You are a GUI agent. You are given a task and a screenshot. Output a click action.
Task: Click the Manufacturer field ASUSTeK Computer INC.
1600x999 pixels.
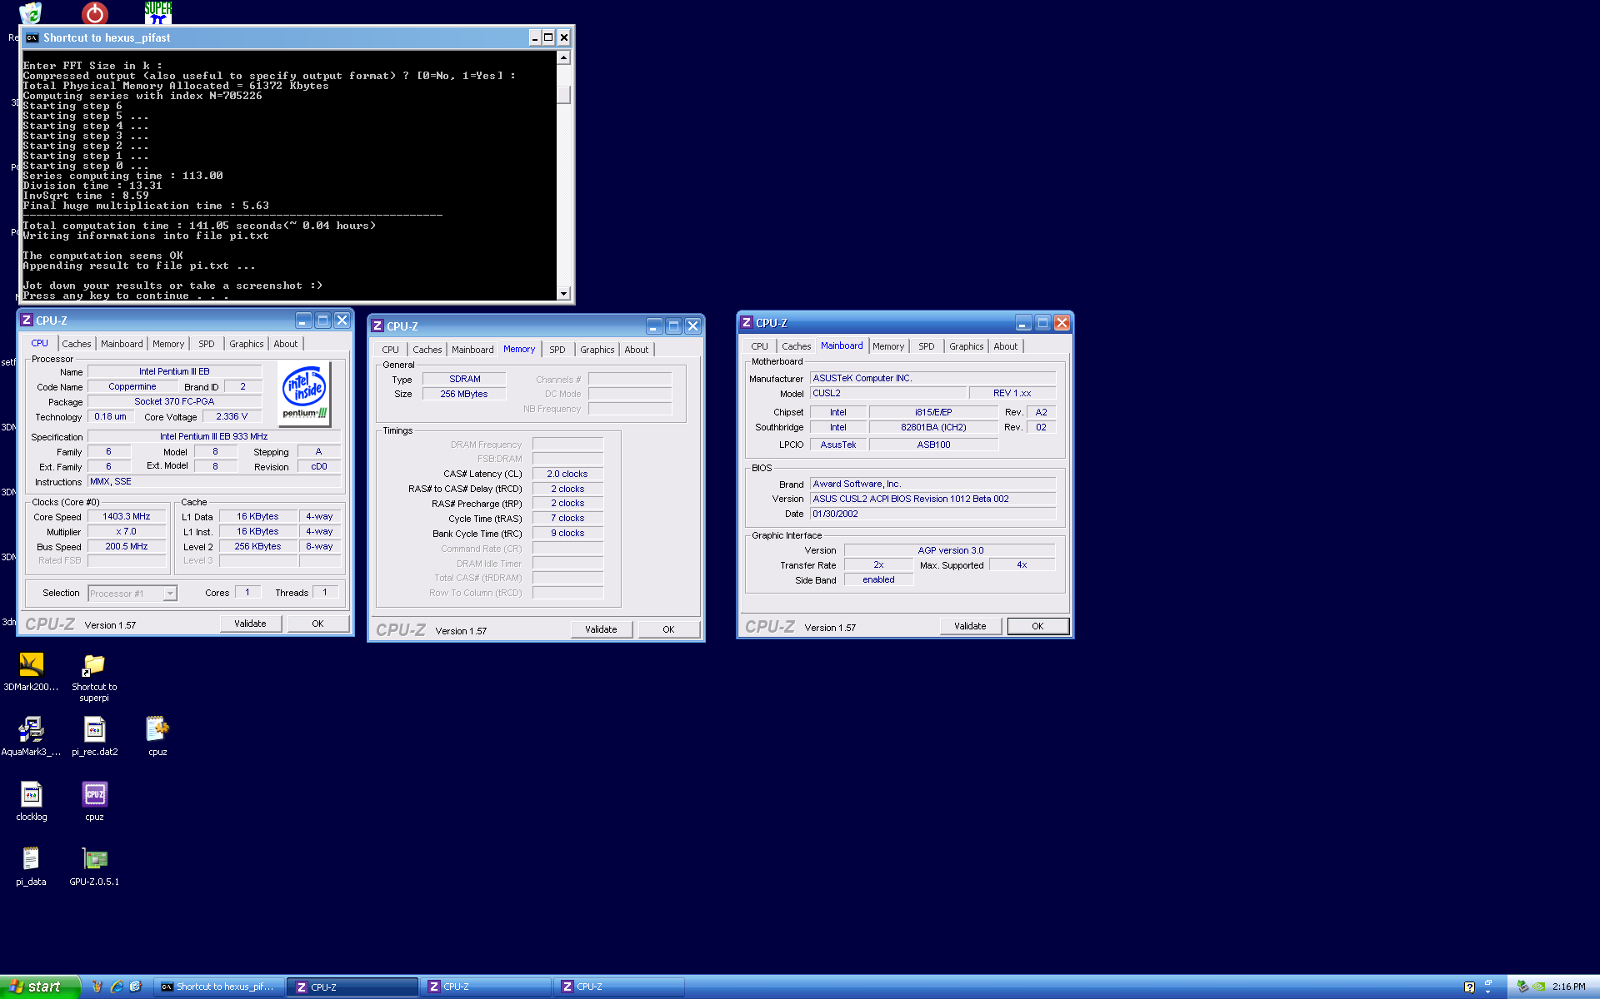pyautogui.click(x=932, y=379)
